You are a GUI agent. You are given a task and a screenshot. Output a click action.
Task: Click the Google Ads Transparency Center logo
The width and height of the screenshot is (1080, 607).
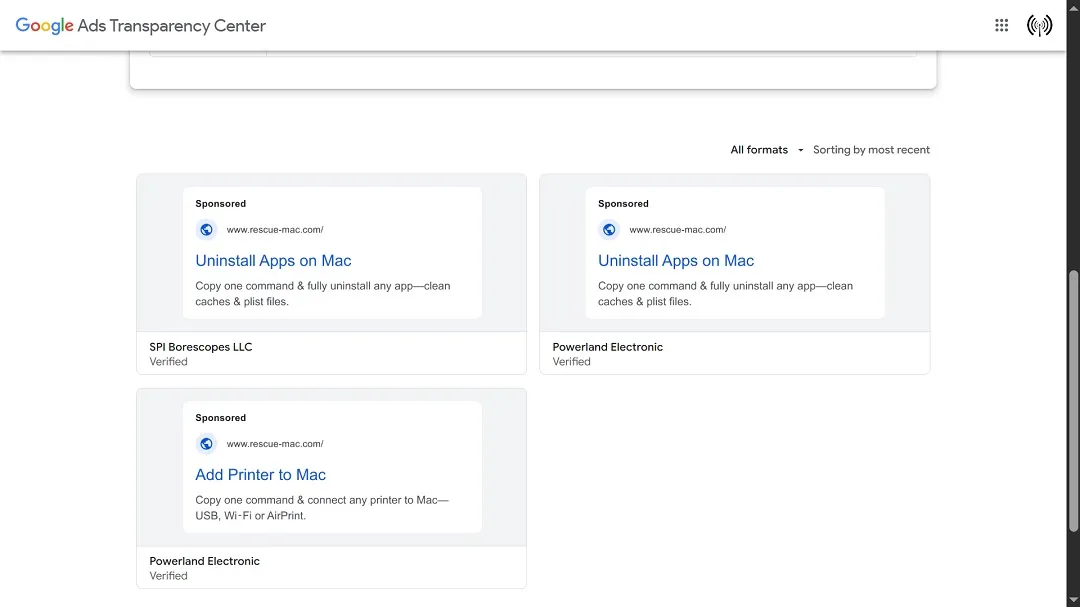coord(141,25)
